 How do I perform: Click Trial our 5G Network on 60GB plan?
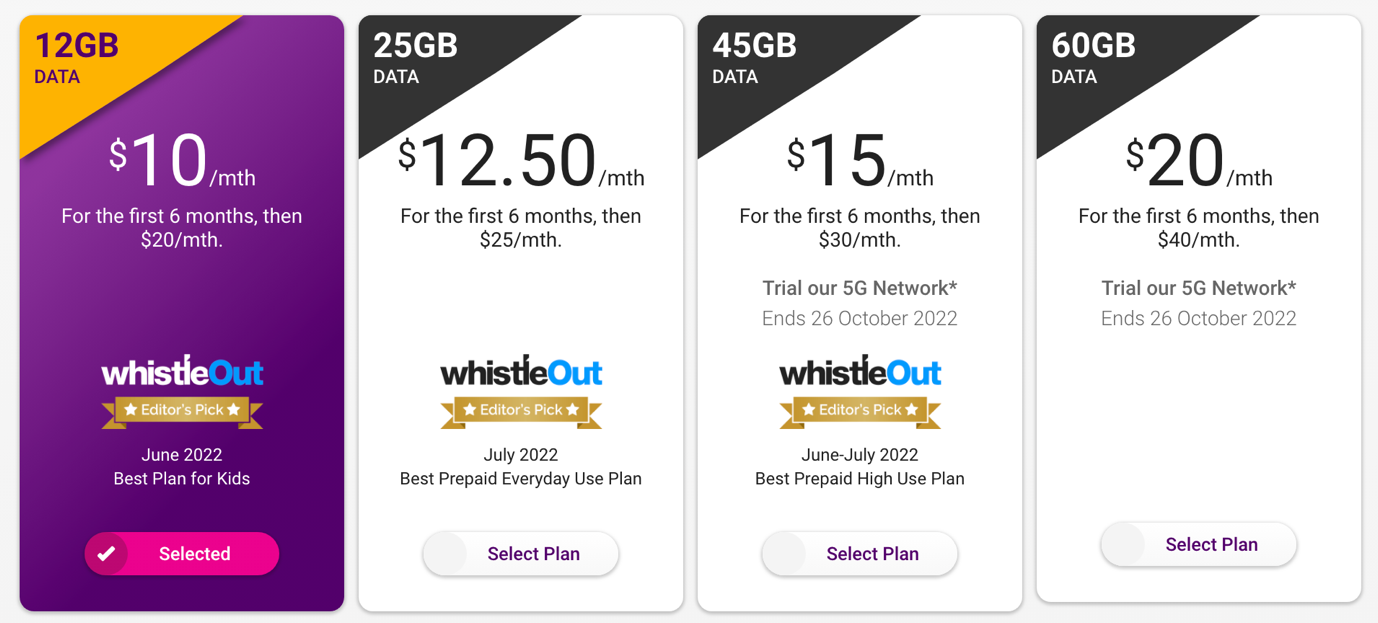coord(1198,289)
